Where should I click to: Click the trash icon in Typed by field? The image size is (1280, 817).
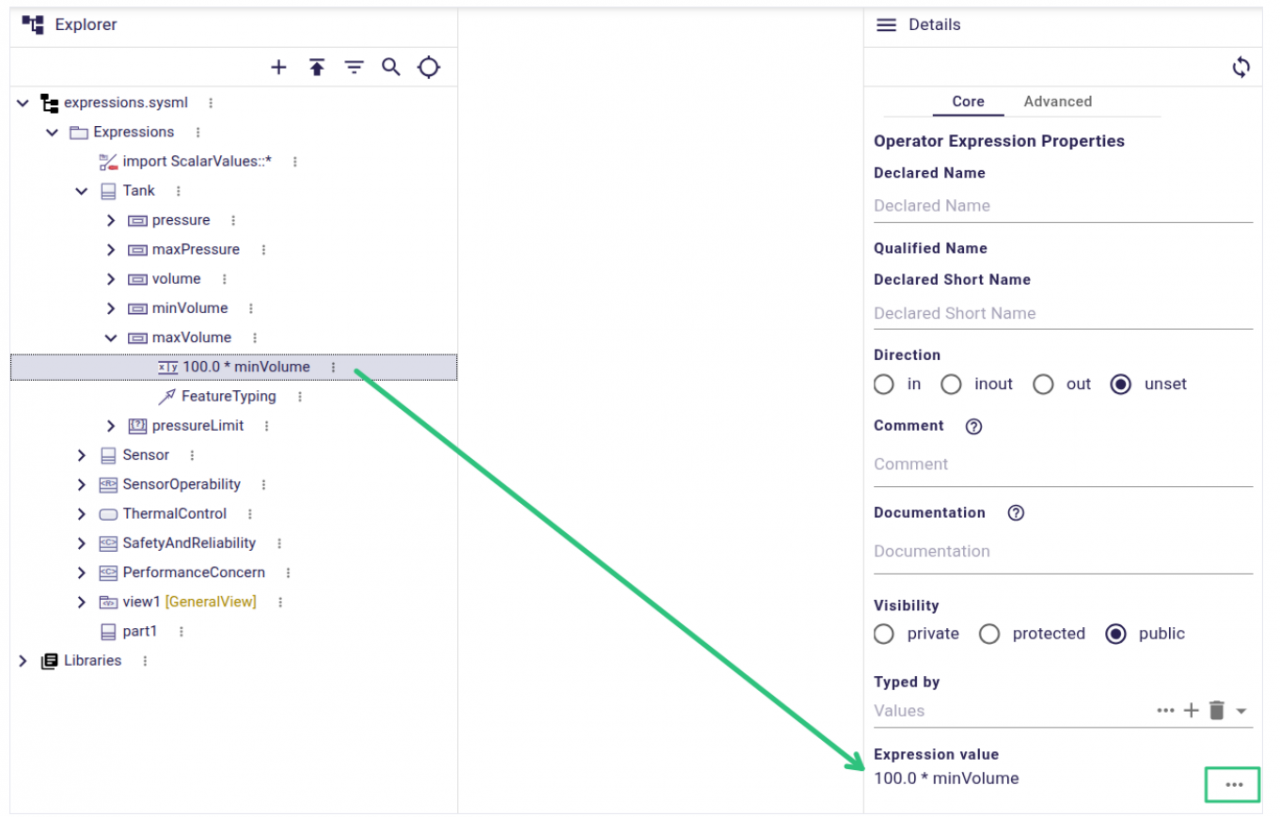(x=1216, y=710)
